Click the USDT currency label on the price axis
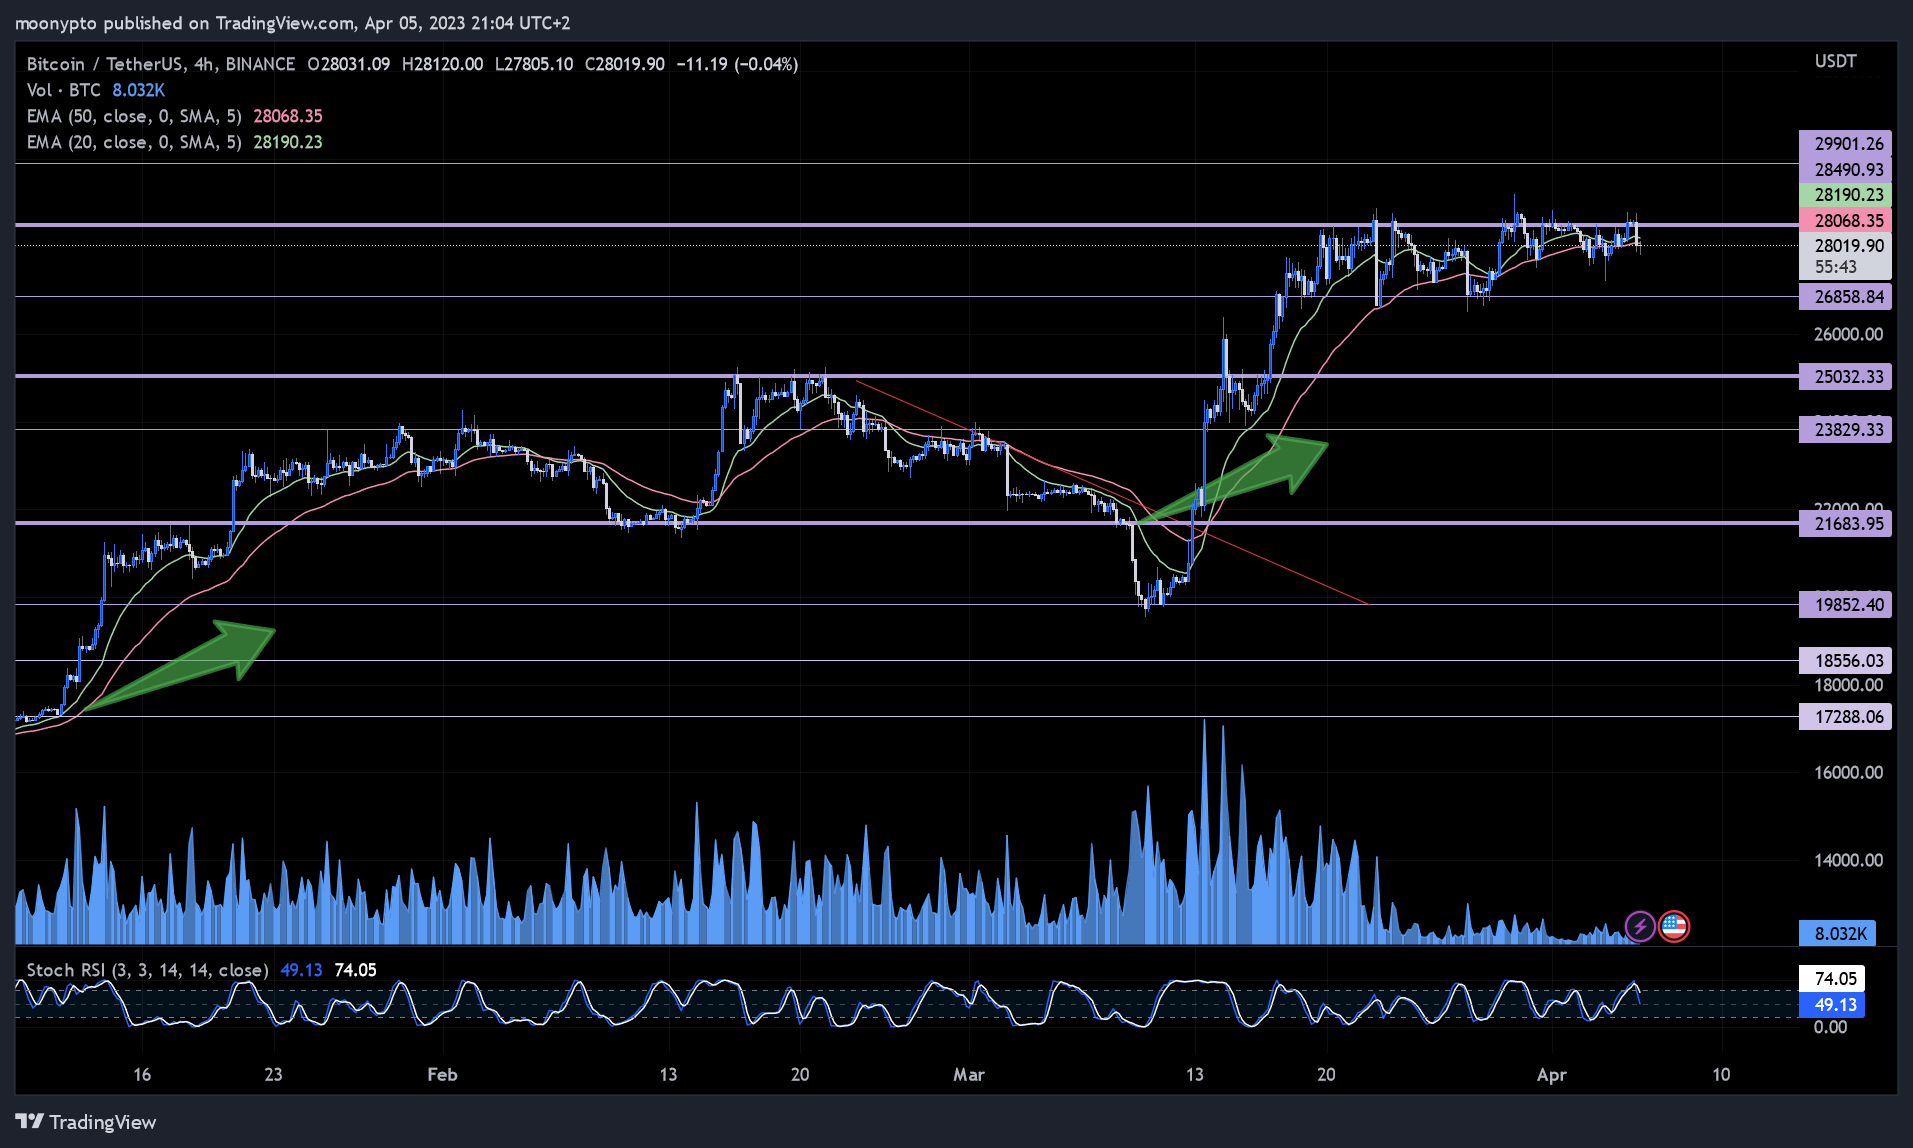The height and width of the screenshot is (1148, 1913). pyautogui.click(x=1836, y=61)
